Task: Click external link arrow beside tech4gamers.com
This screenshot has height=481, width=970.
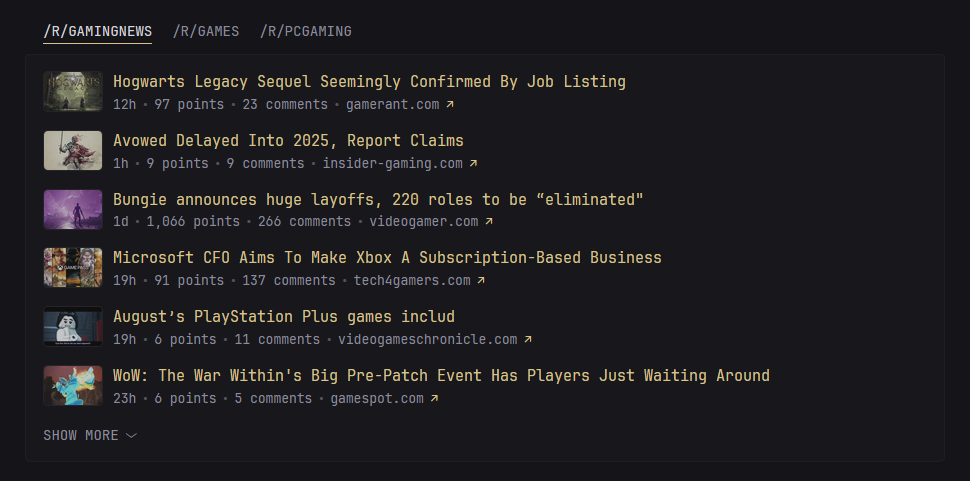Action: coord(481,281)
